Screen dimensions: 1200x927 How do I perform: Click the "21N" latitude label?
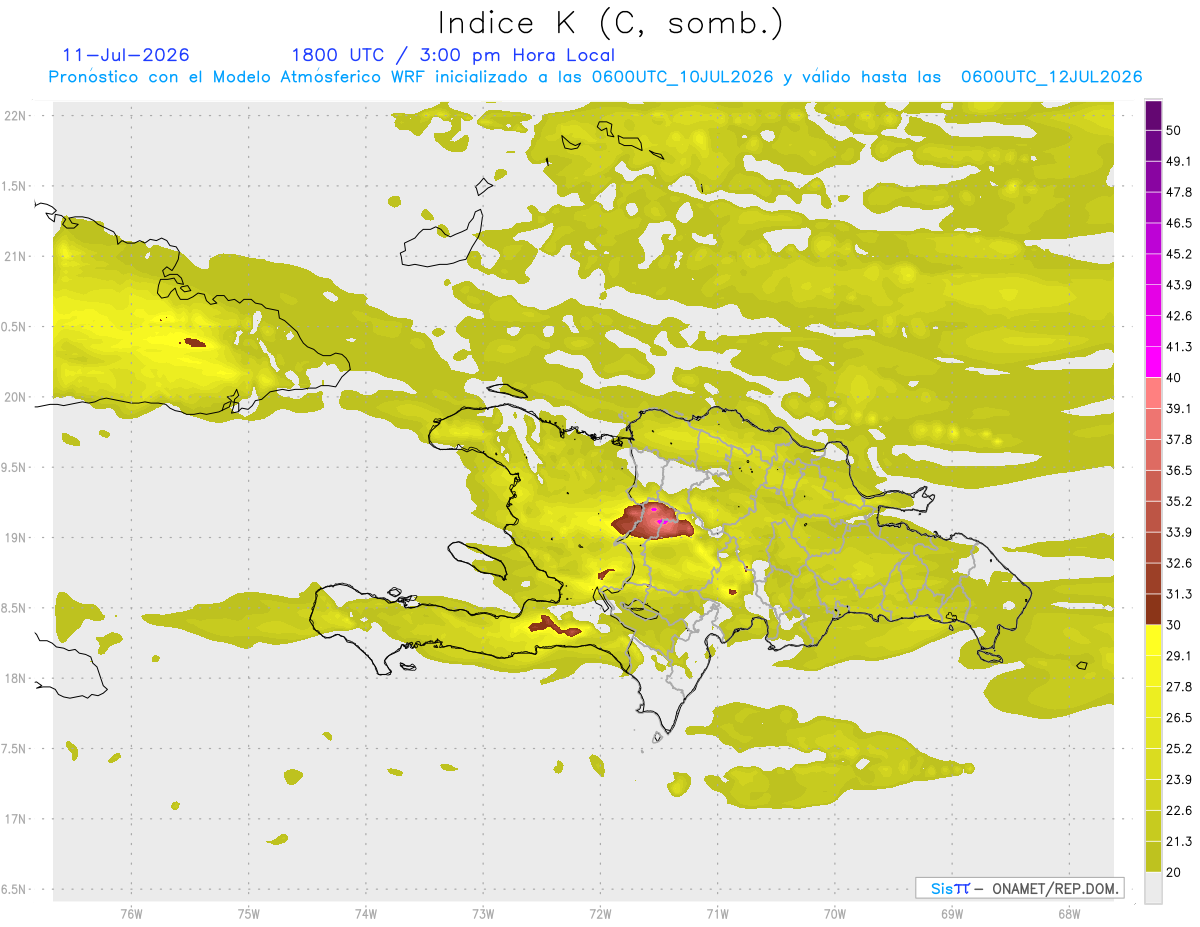[17, 256]
